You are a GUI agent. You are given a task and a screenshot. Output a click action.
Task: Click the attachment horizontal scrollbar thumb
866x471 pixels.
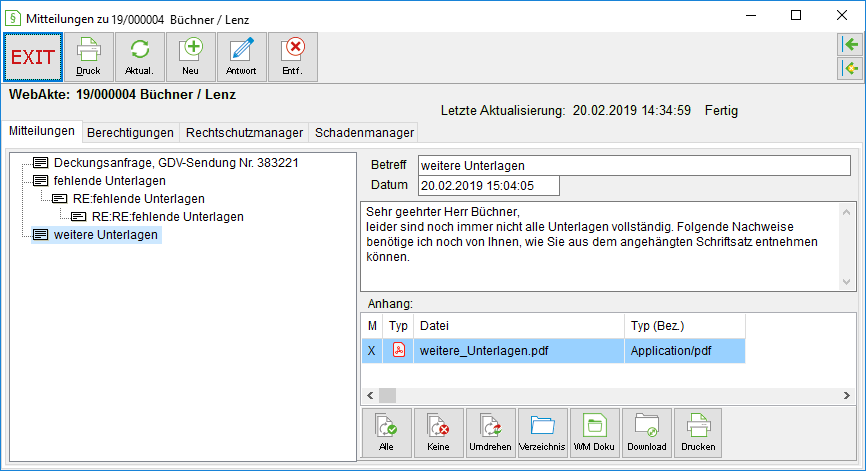(387, 395)
